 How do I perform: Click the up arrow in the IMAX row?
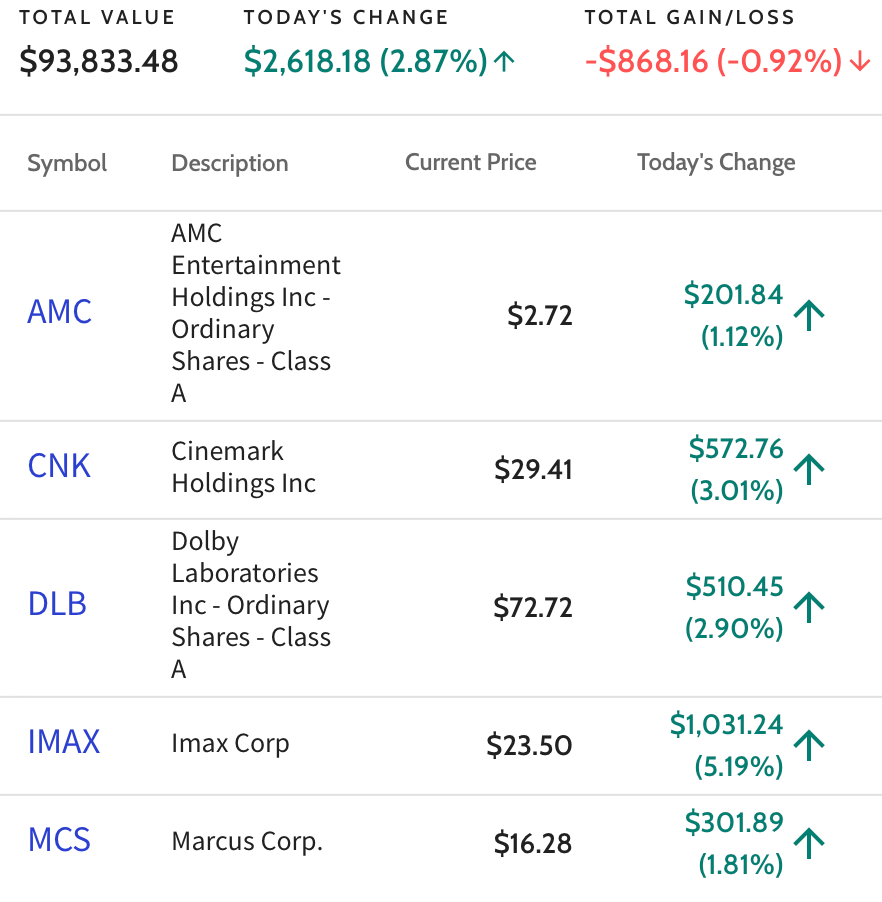(x=809, y=746)
